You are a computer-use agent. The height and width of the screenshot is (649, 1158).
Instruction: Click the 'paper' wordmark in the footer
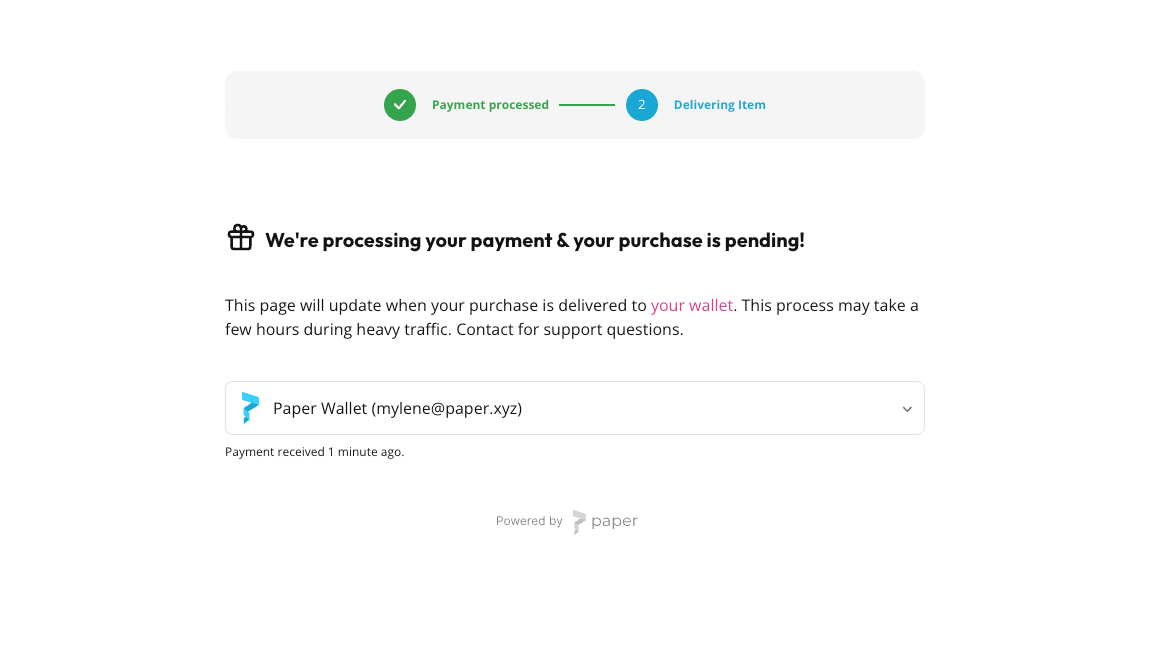614,522
